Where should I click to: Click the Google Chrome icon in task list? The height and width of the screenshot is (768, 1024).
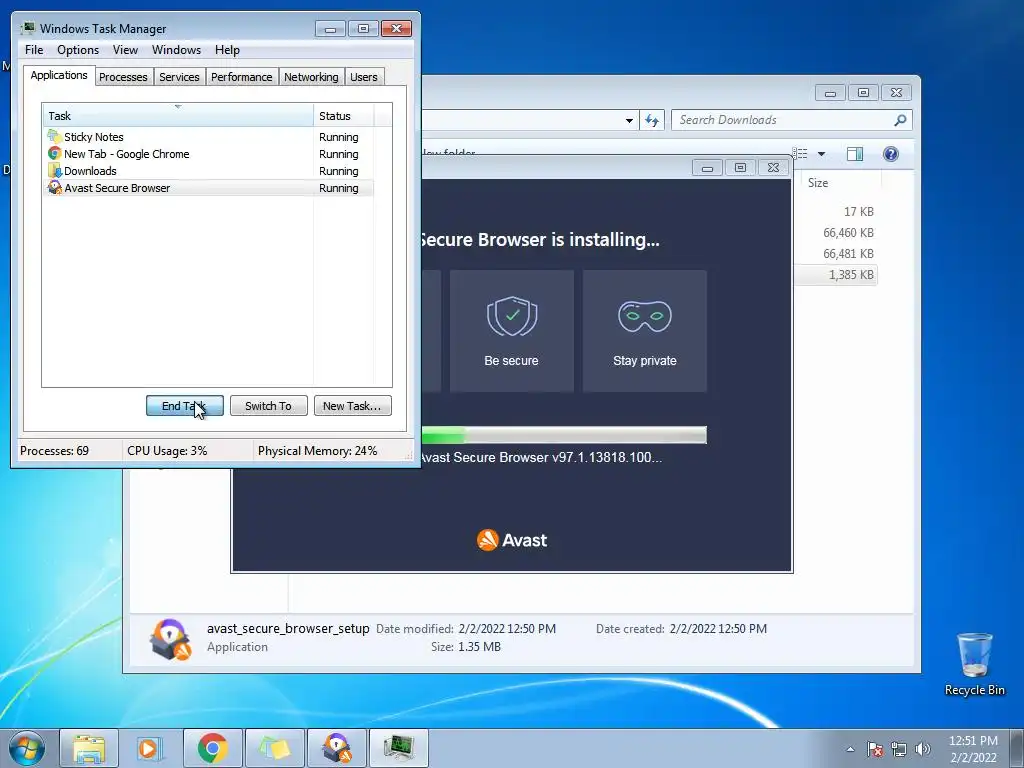[x=54, y=153]
